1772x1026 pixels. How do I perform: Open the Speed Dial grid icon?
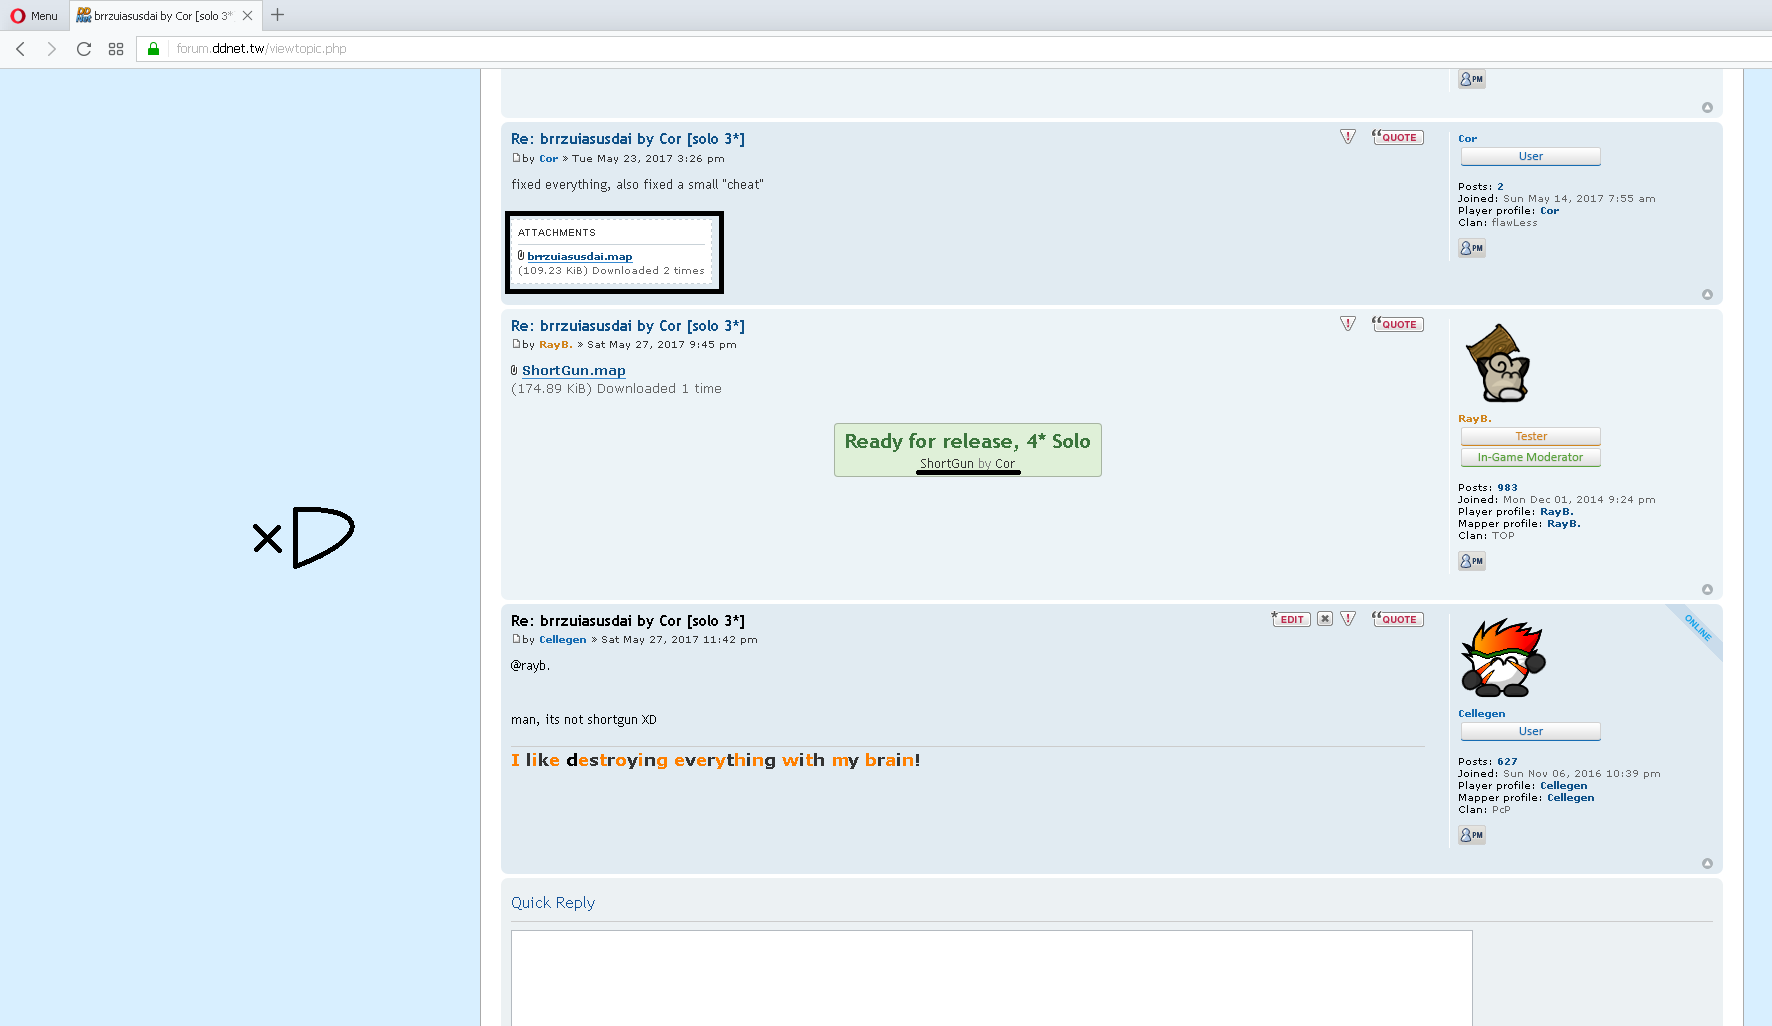click(116, 48)
